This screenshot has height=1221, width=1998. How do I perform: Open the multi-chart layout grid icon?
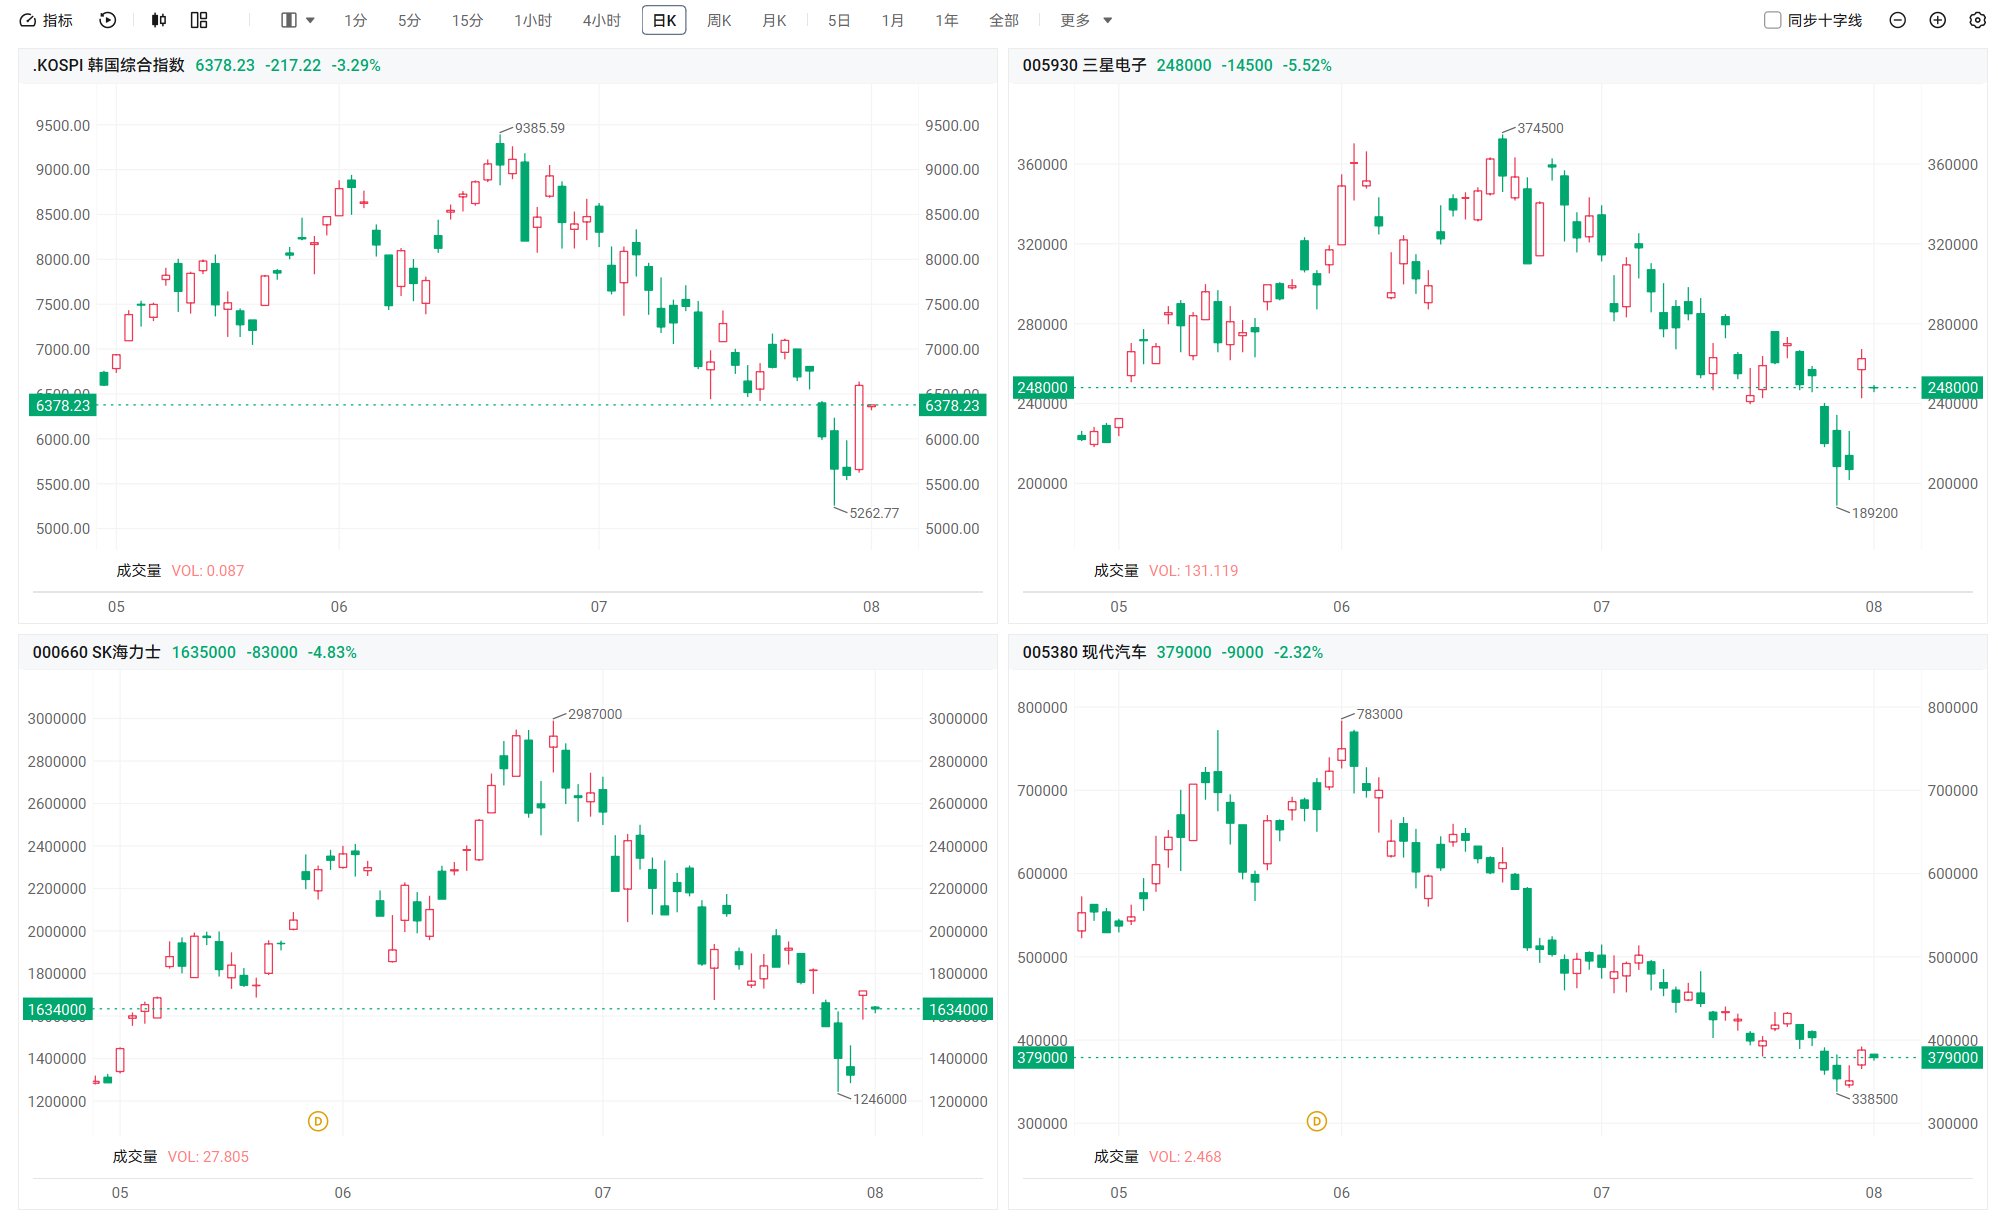[x=199, y=20]
